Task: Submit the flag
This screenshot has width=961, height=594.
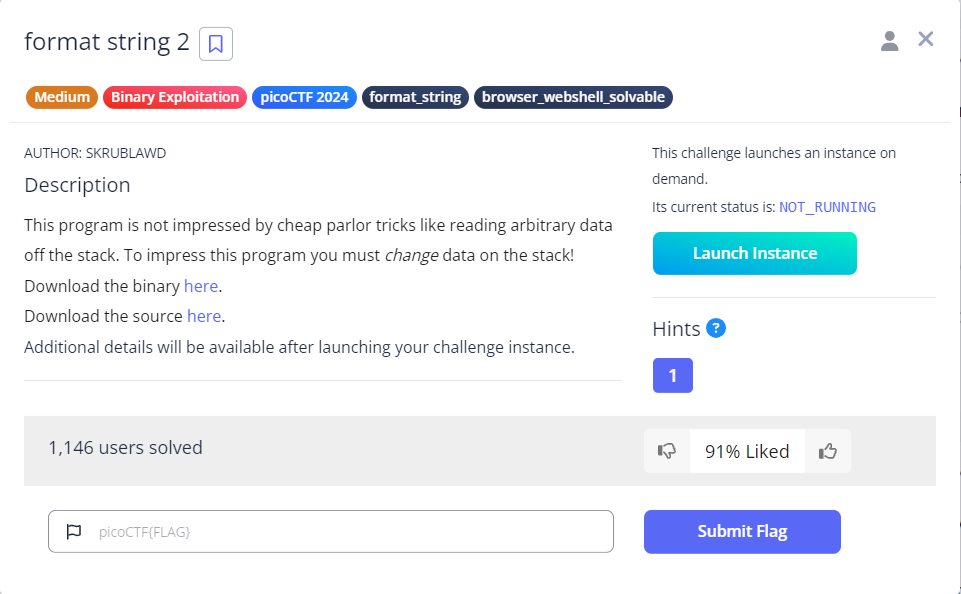Action: pyautogui.click(x=742, y=531)
